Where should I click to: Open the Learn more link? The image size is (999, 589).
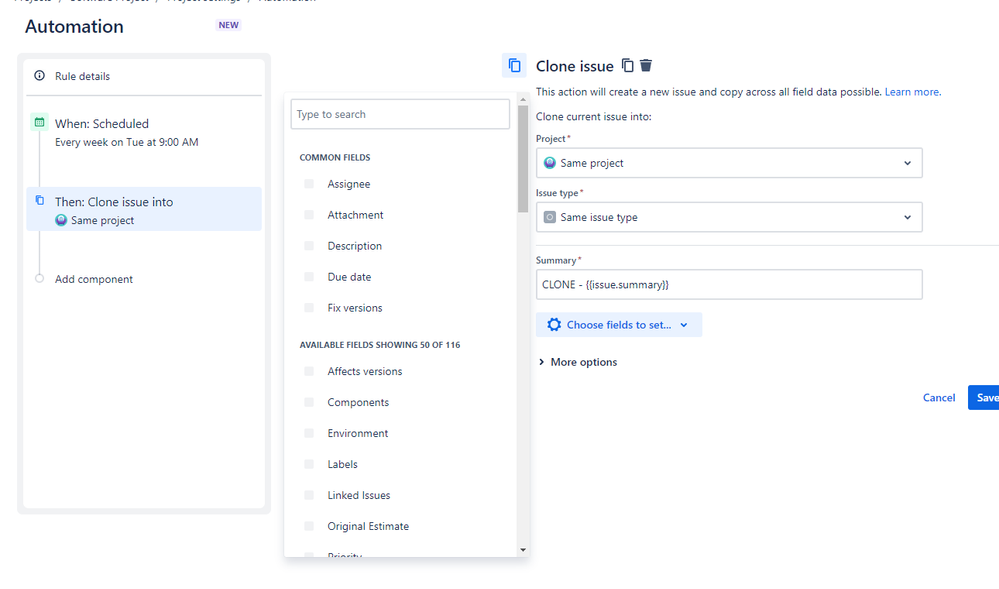(912, 92)
